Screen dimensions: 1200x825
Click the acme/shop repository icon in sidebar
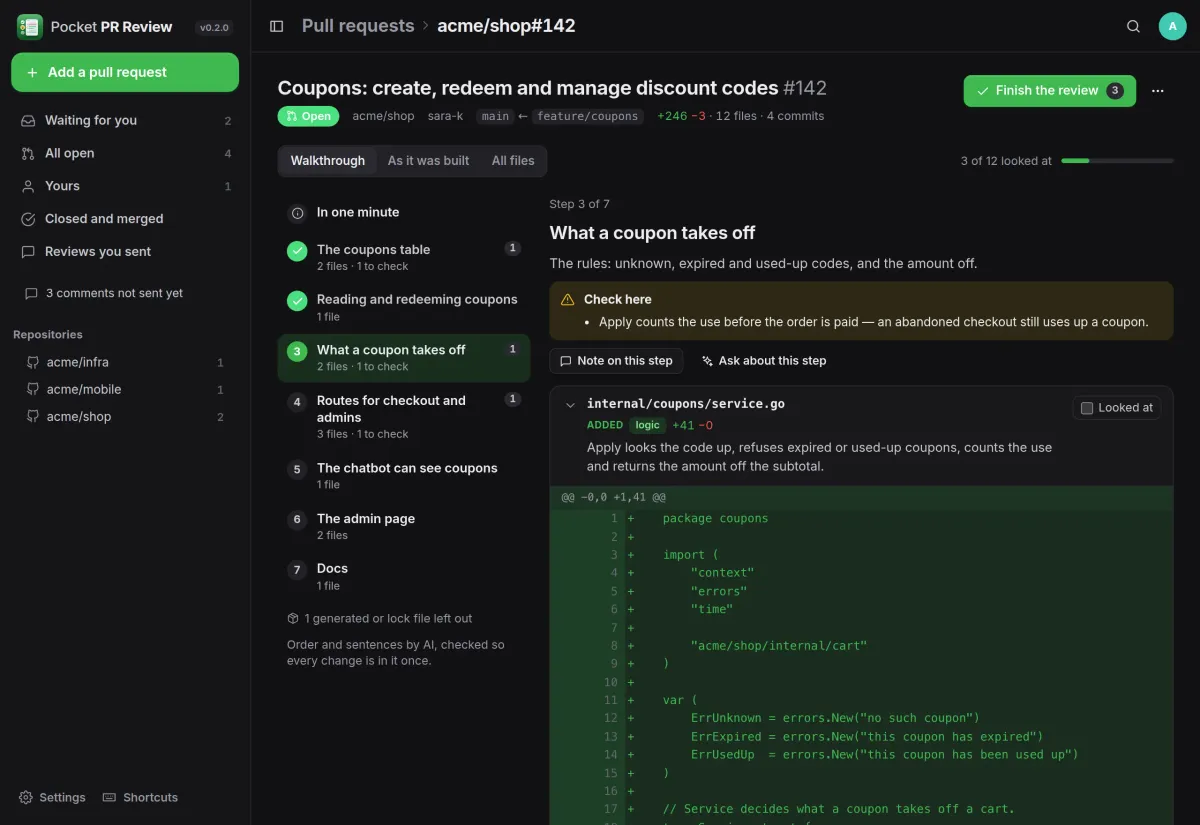(32, 416)
